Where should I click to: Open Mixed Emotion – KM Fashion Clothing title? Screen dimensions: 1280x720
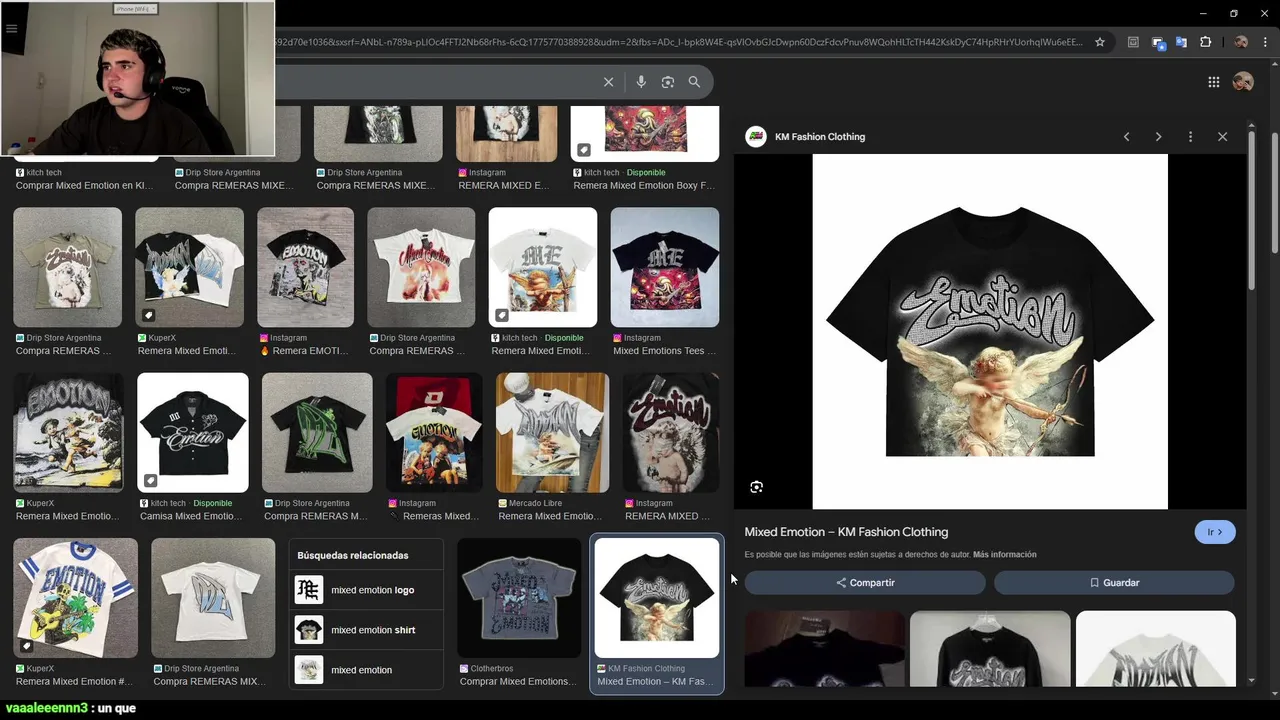click(x=846, y=532)
